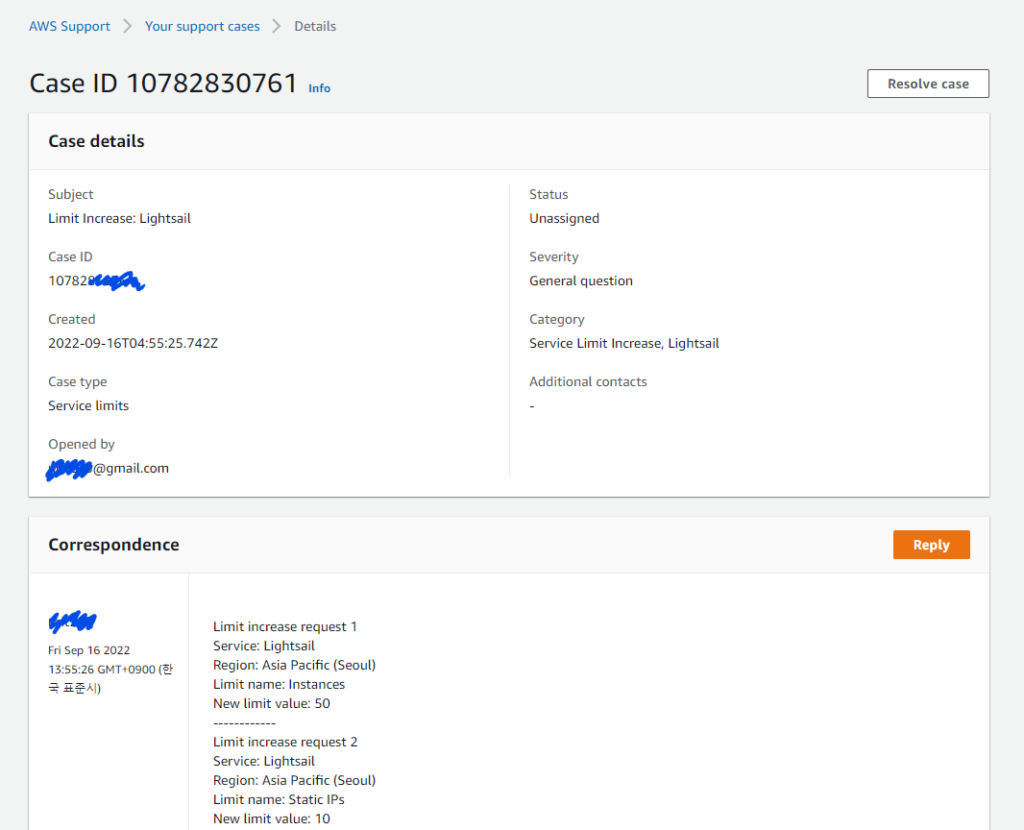
Task: Click the @gmail.com opened-by email
Action: click(108, 469)
